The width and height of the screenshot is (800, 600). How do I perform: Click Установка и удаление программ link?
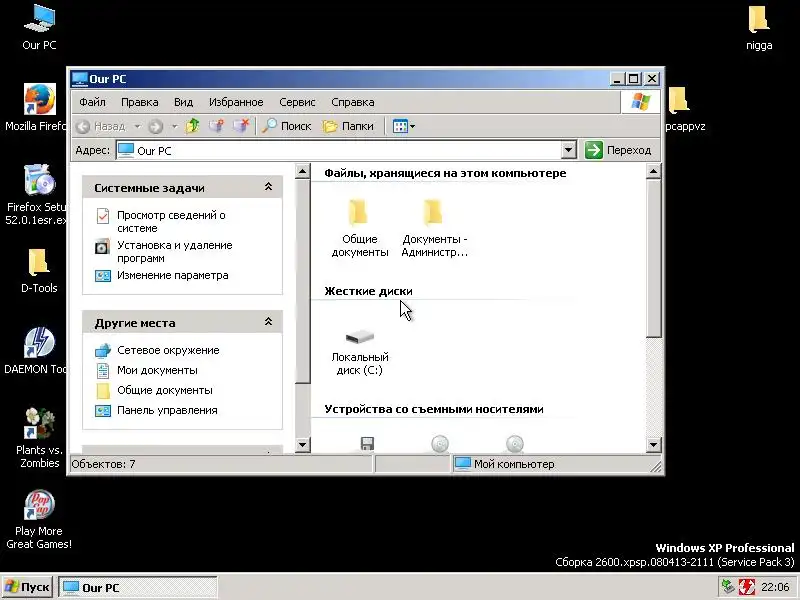pyautogui.click(x=174, y=252)
